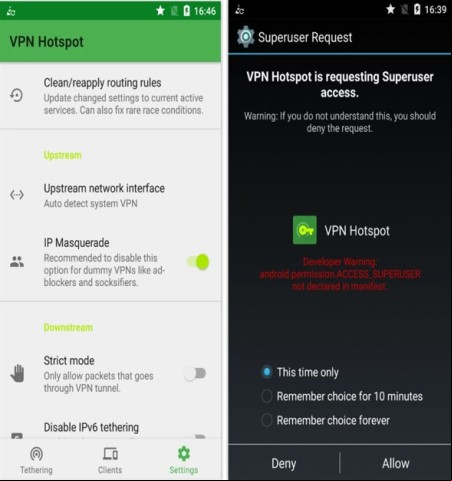Tap the Superuser Request gear icon
The height and width of the screenshot is (481, 452).
pos(246,37)
